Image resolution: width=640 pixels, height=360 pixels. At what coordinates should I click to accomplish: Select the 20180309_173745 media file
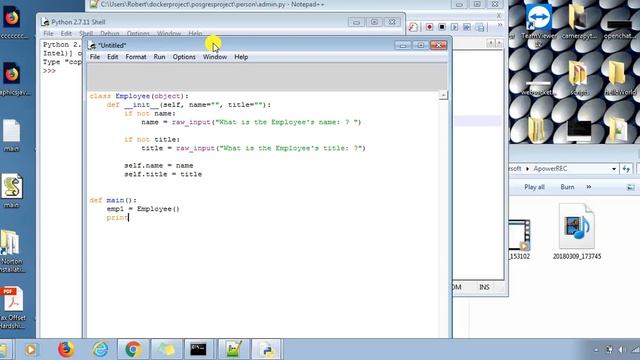[577, 232]
